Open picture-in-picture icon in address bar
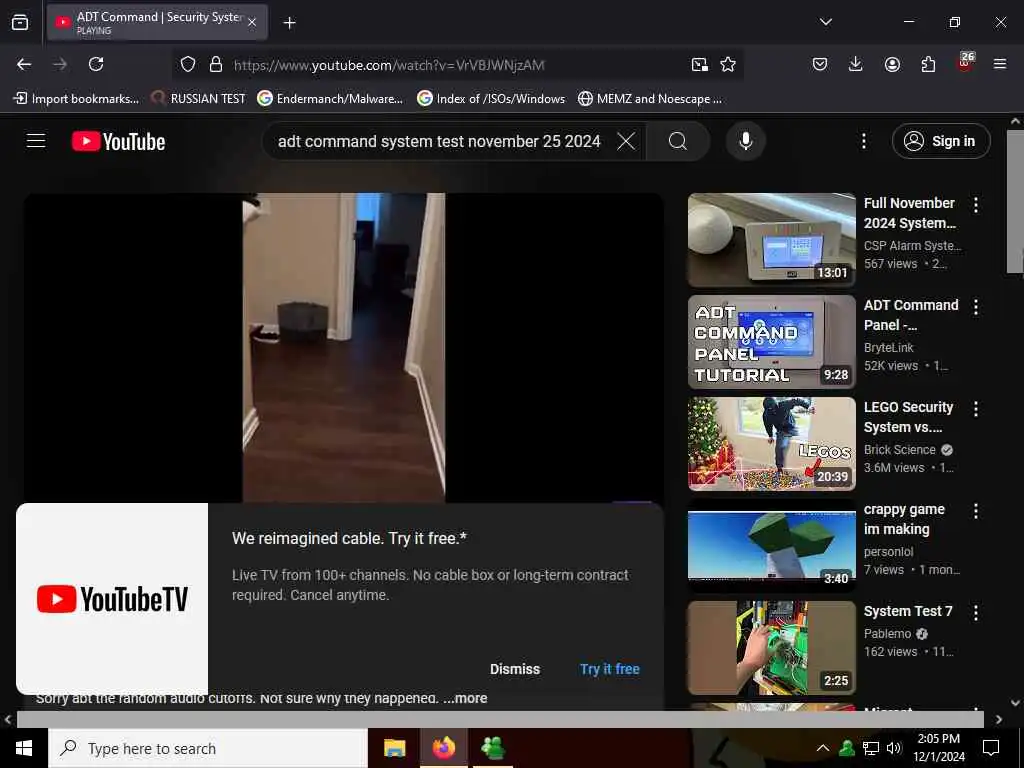Viewport: 1024px width, 768px height. [x=699, y=64]
